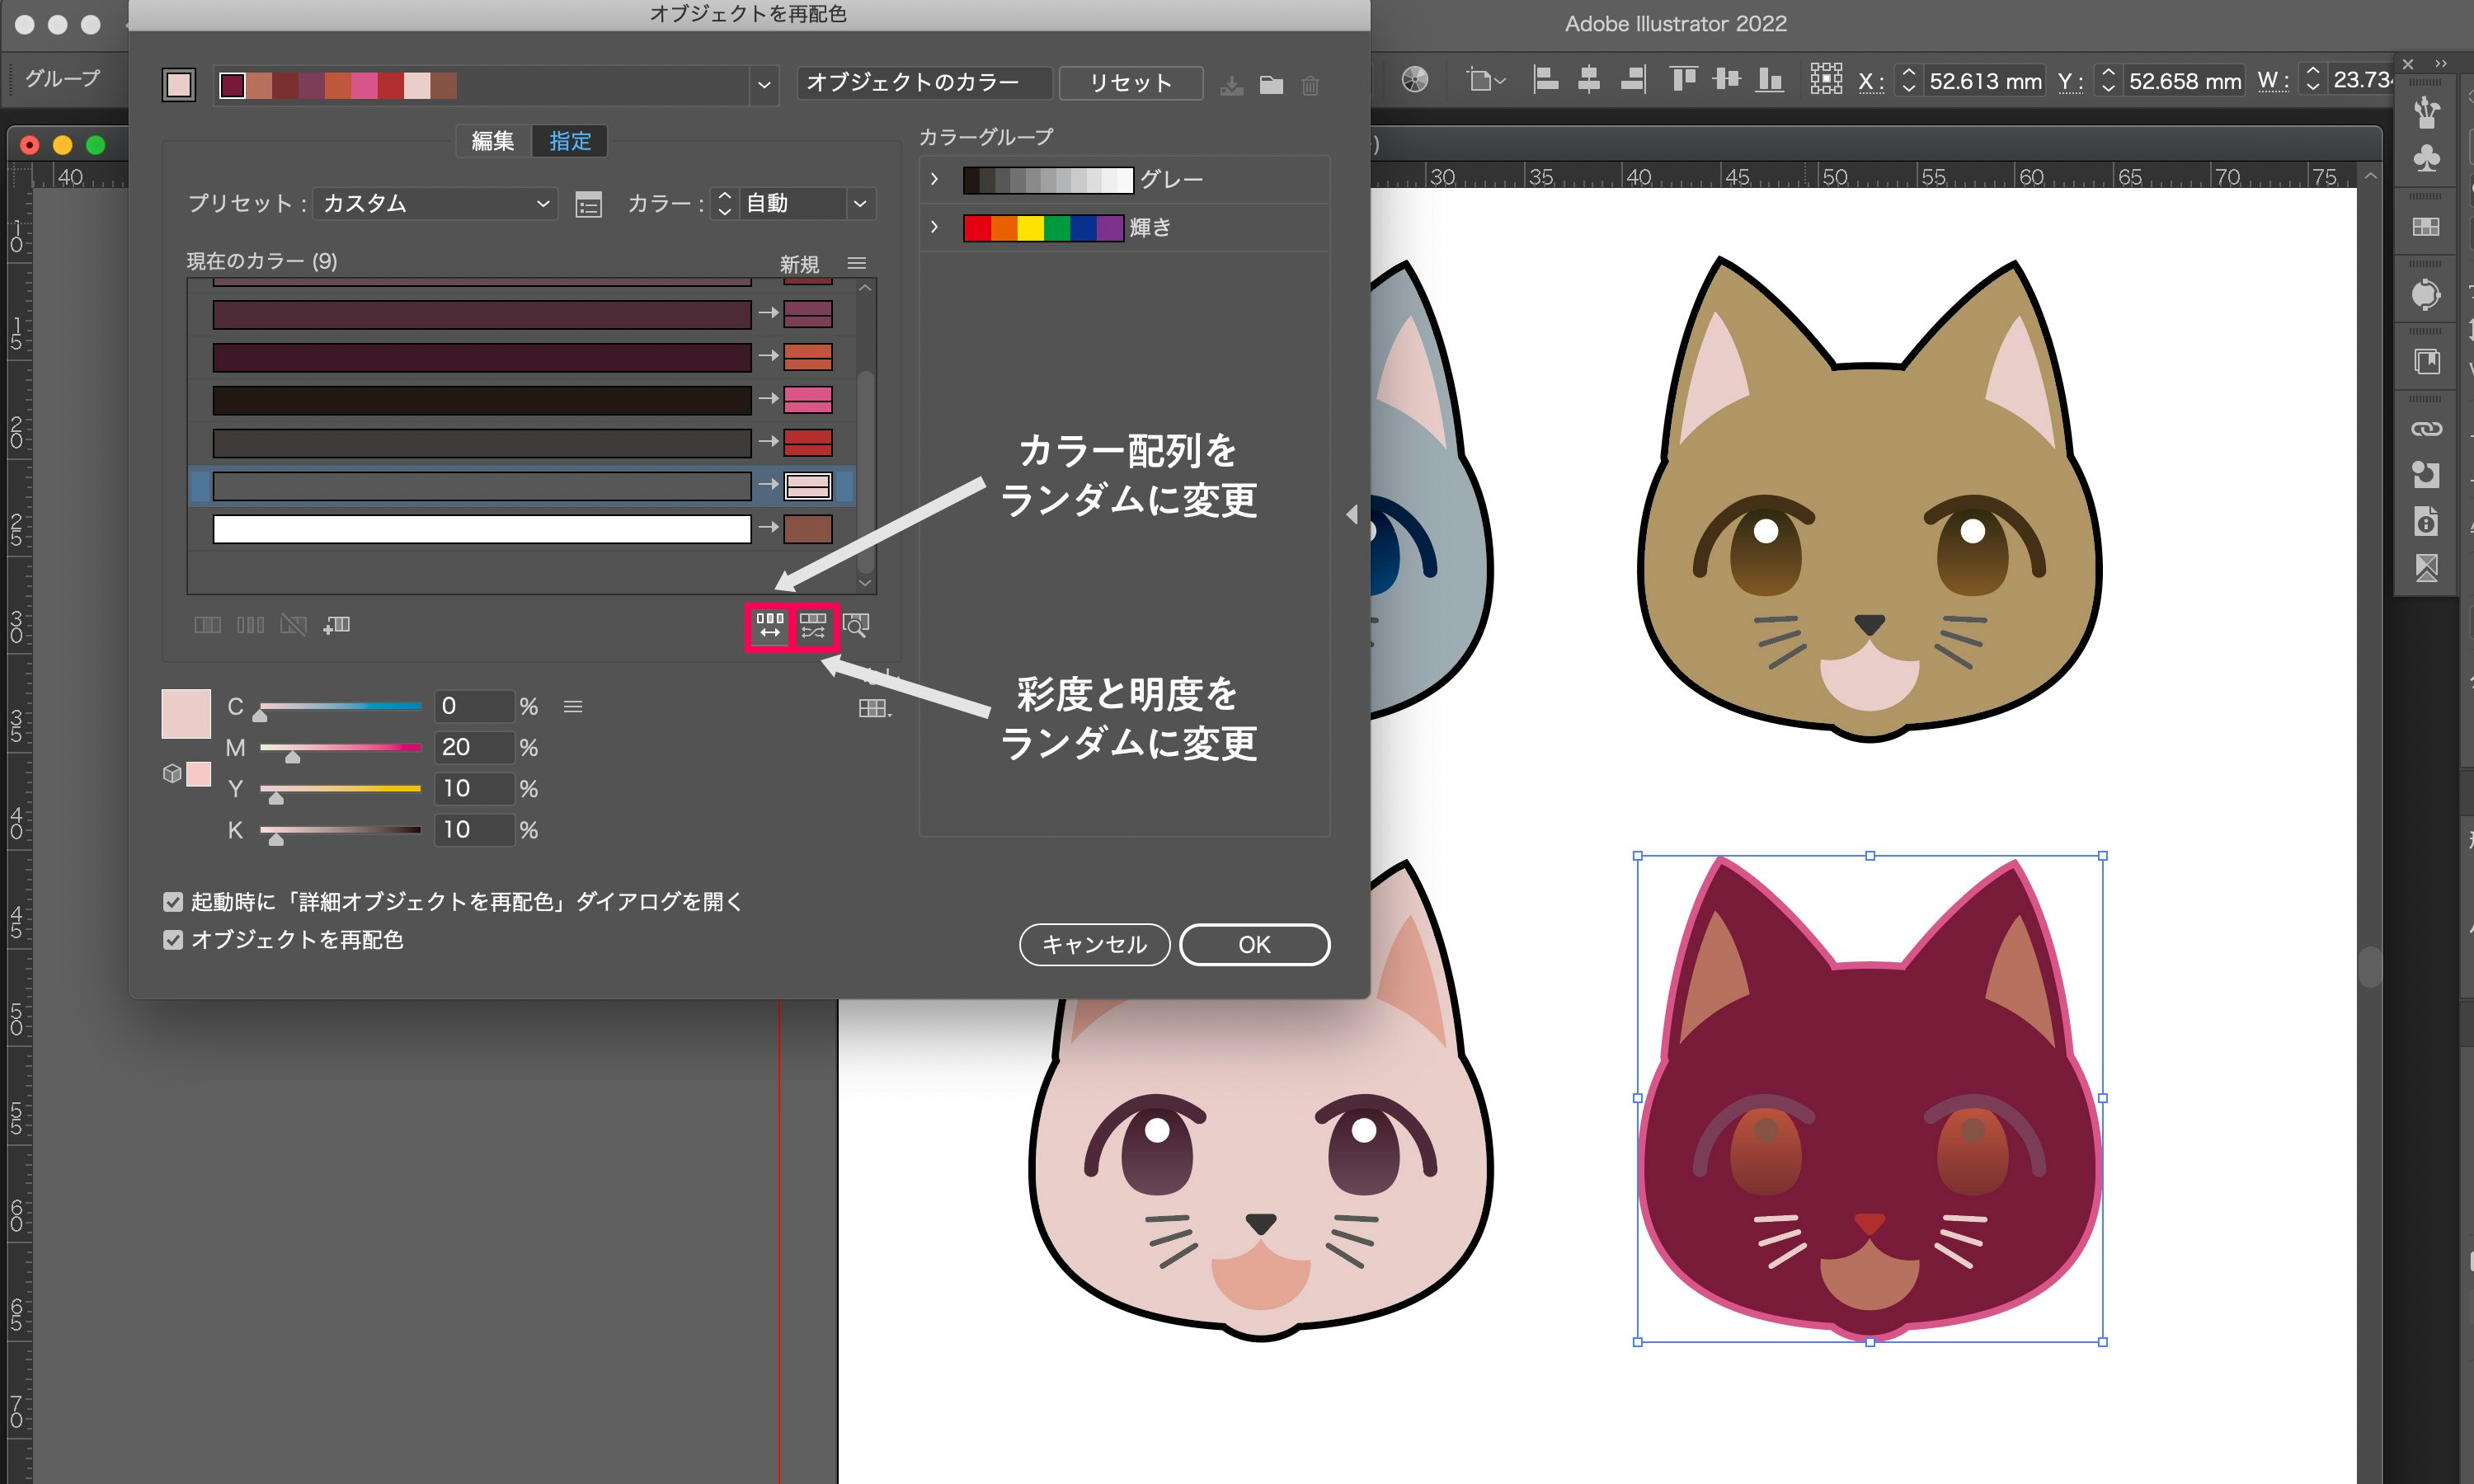Open the プリセット カスタム dropdown
Image resolution: width=2474 pixels, height=1484 pixels.
[x=435, y=204]
